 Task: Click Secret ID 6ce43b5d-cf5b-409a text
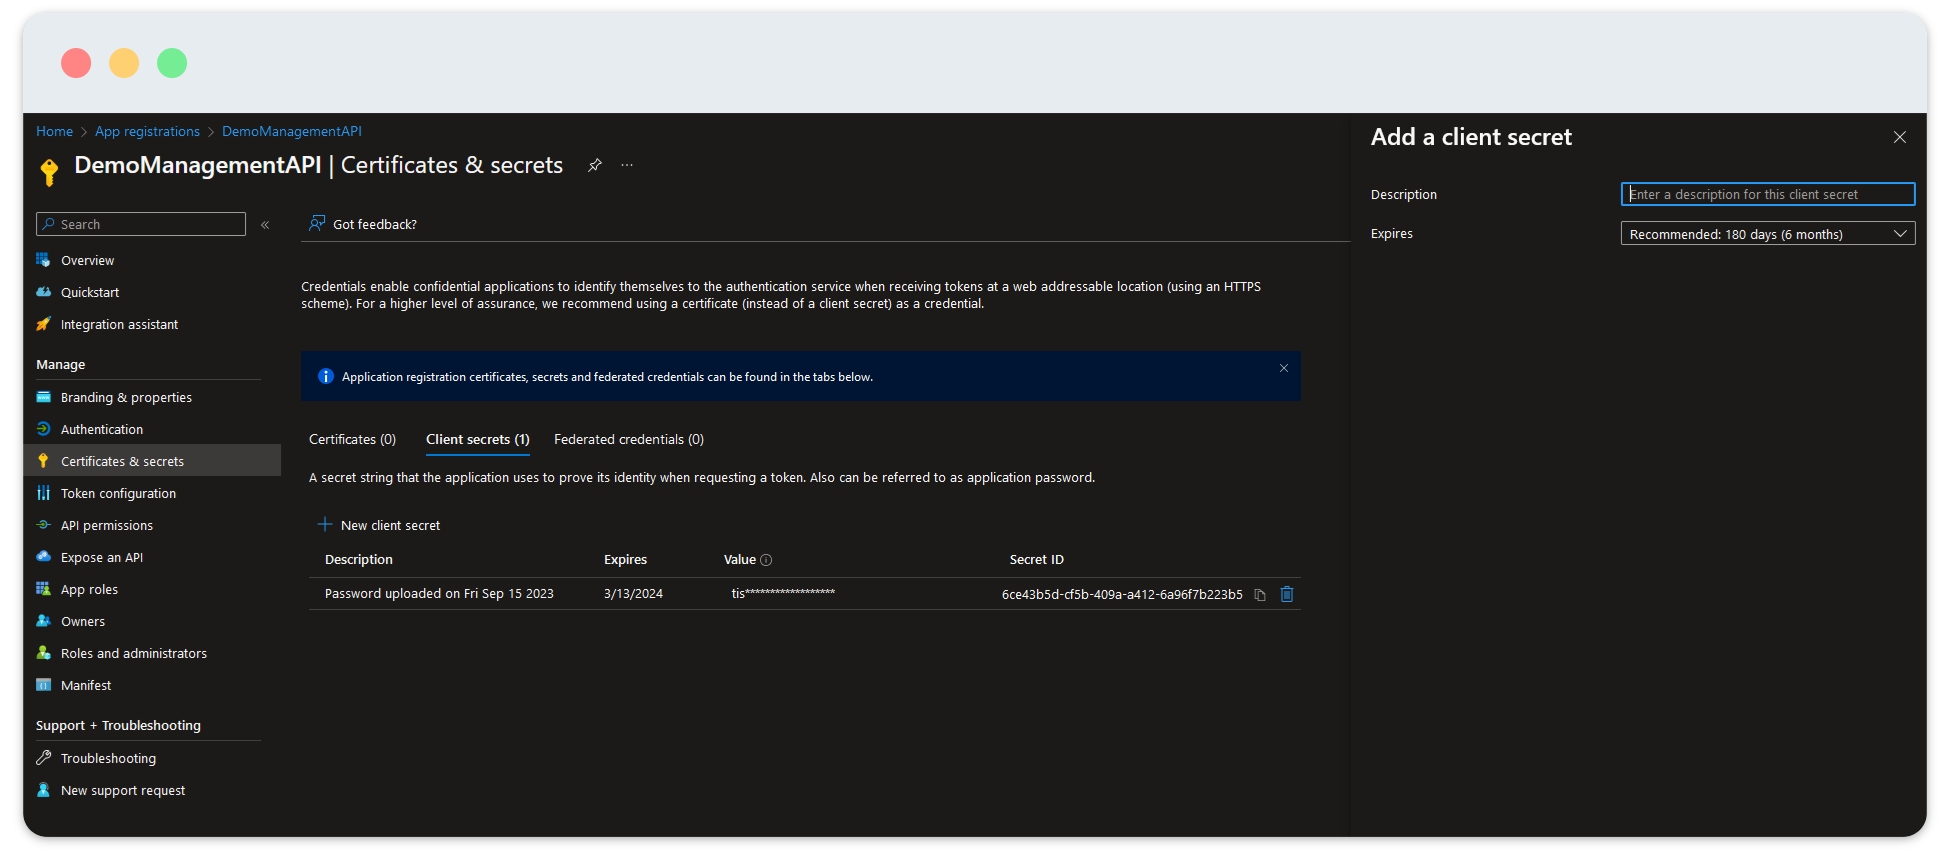(1122, 594)
